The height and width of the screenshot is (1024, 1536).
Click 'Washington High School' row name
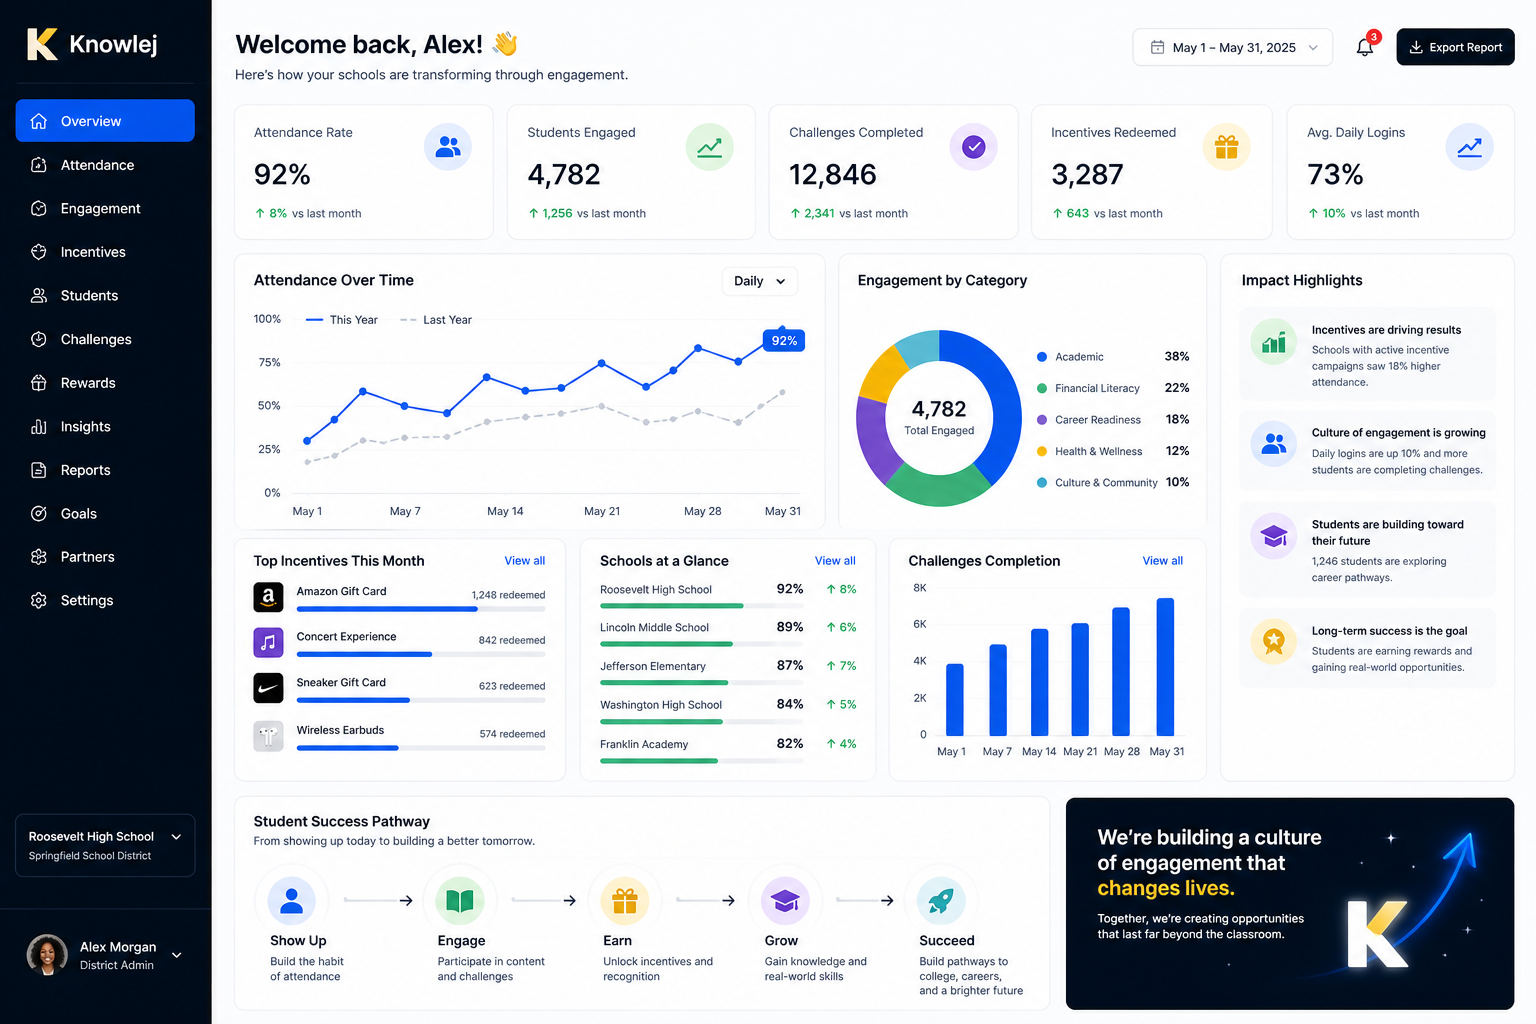(x=661, y=705)
